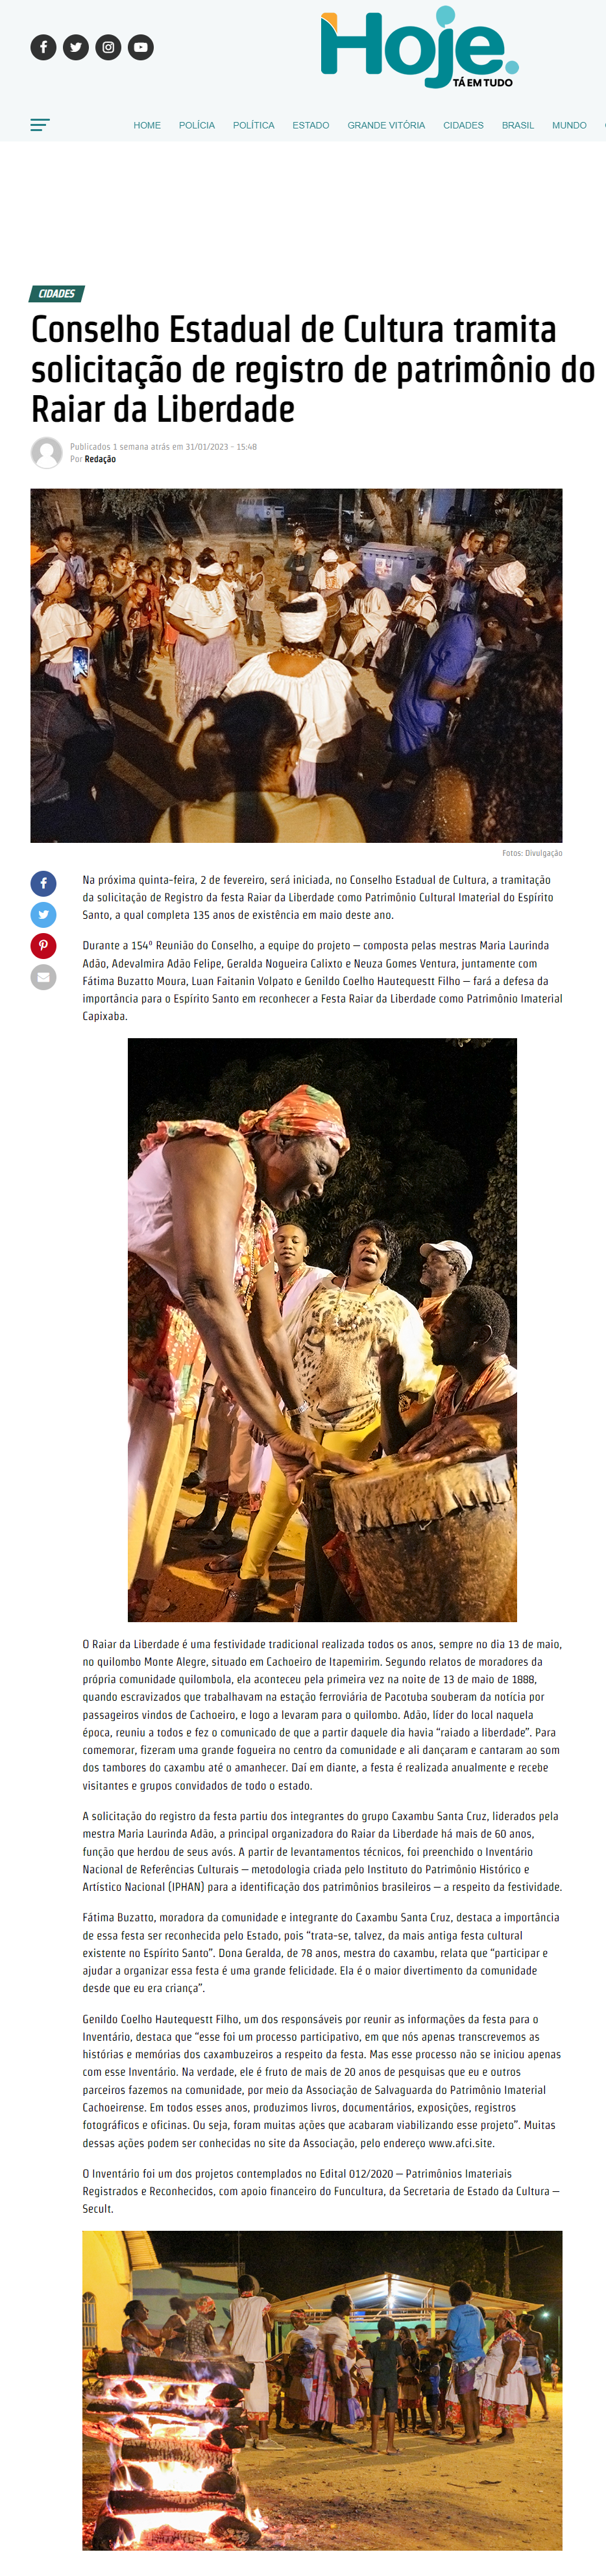Open the POLÍTICA section
The image size is (606, 2576).
pyautogui.click(x=253, y=125)
